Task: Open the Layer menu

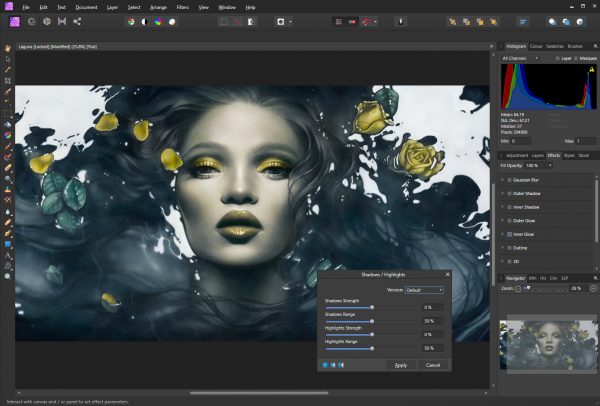Action: (x=112, y=7)
